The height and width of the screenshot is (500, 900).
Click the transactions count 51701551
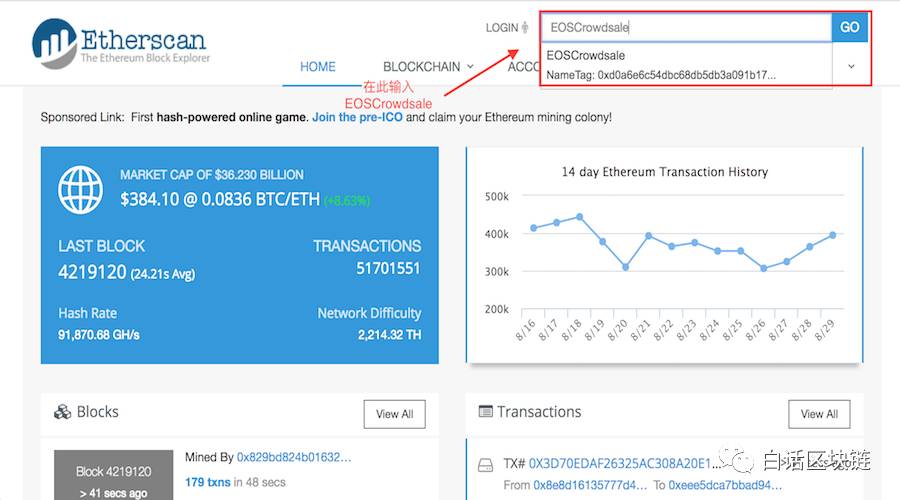click(388, 268)
